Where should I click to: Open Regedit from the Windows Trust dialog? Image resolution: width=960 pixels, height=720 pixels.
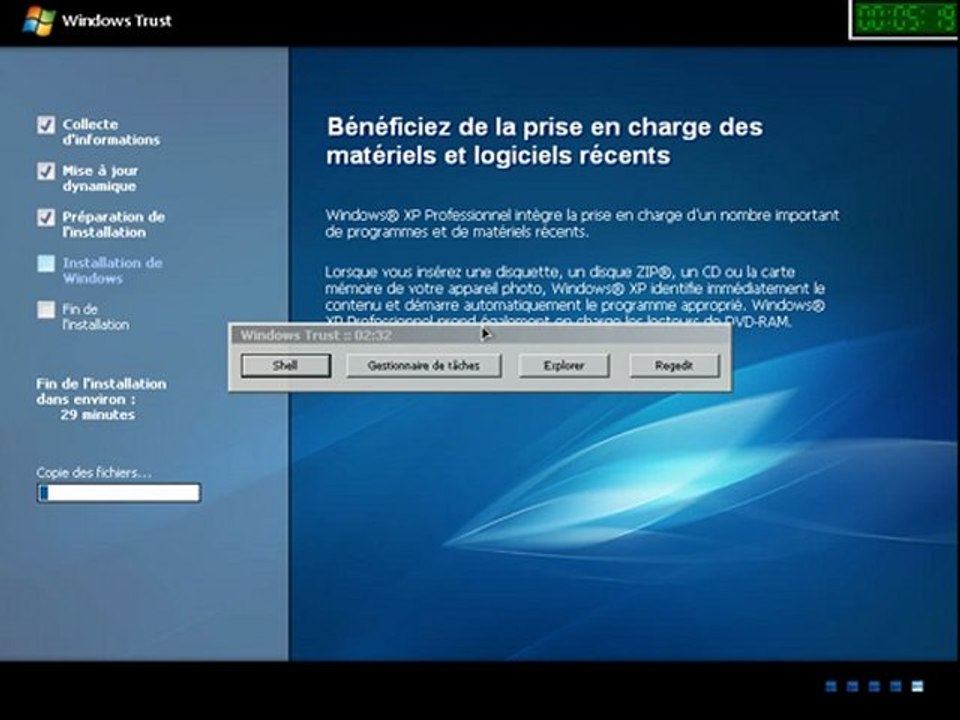[x=674, y=366]
